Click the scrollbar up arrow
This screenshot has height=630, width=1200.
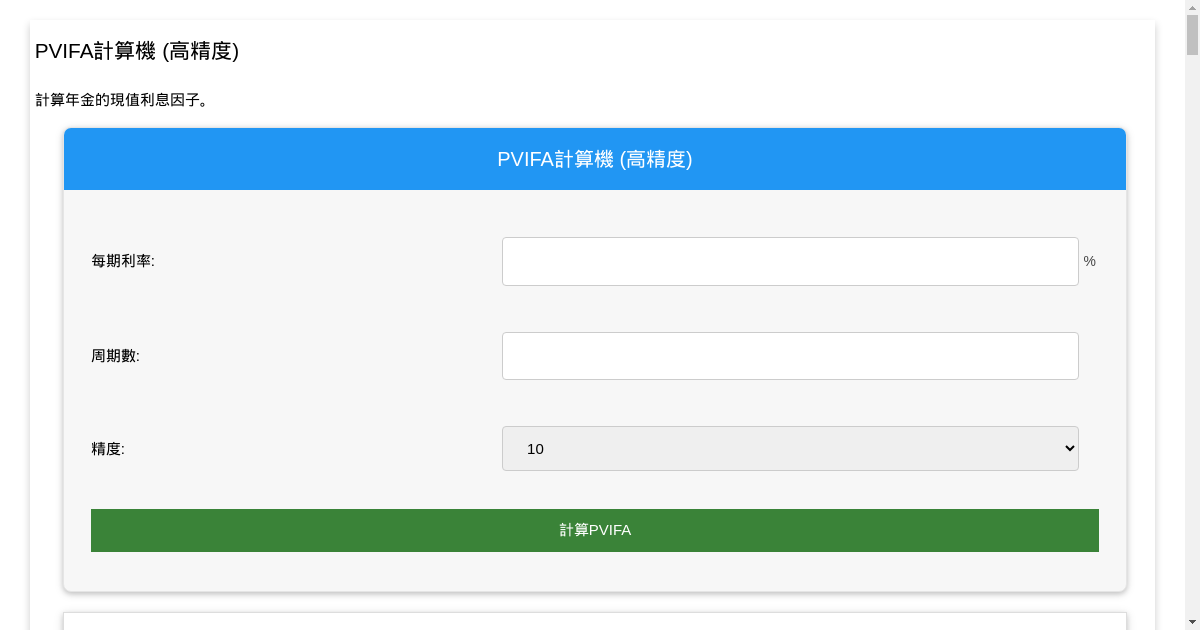[1192, 8]
